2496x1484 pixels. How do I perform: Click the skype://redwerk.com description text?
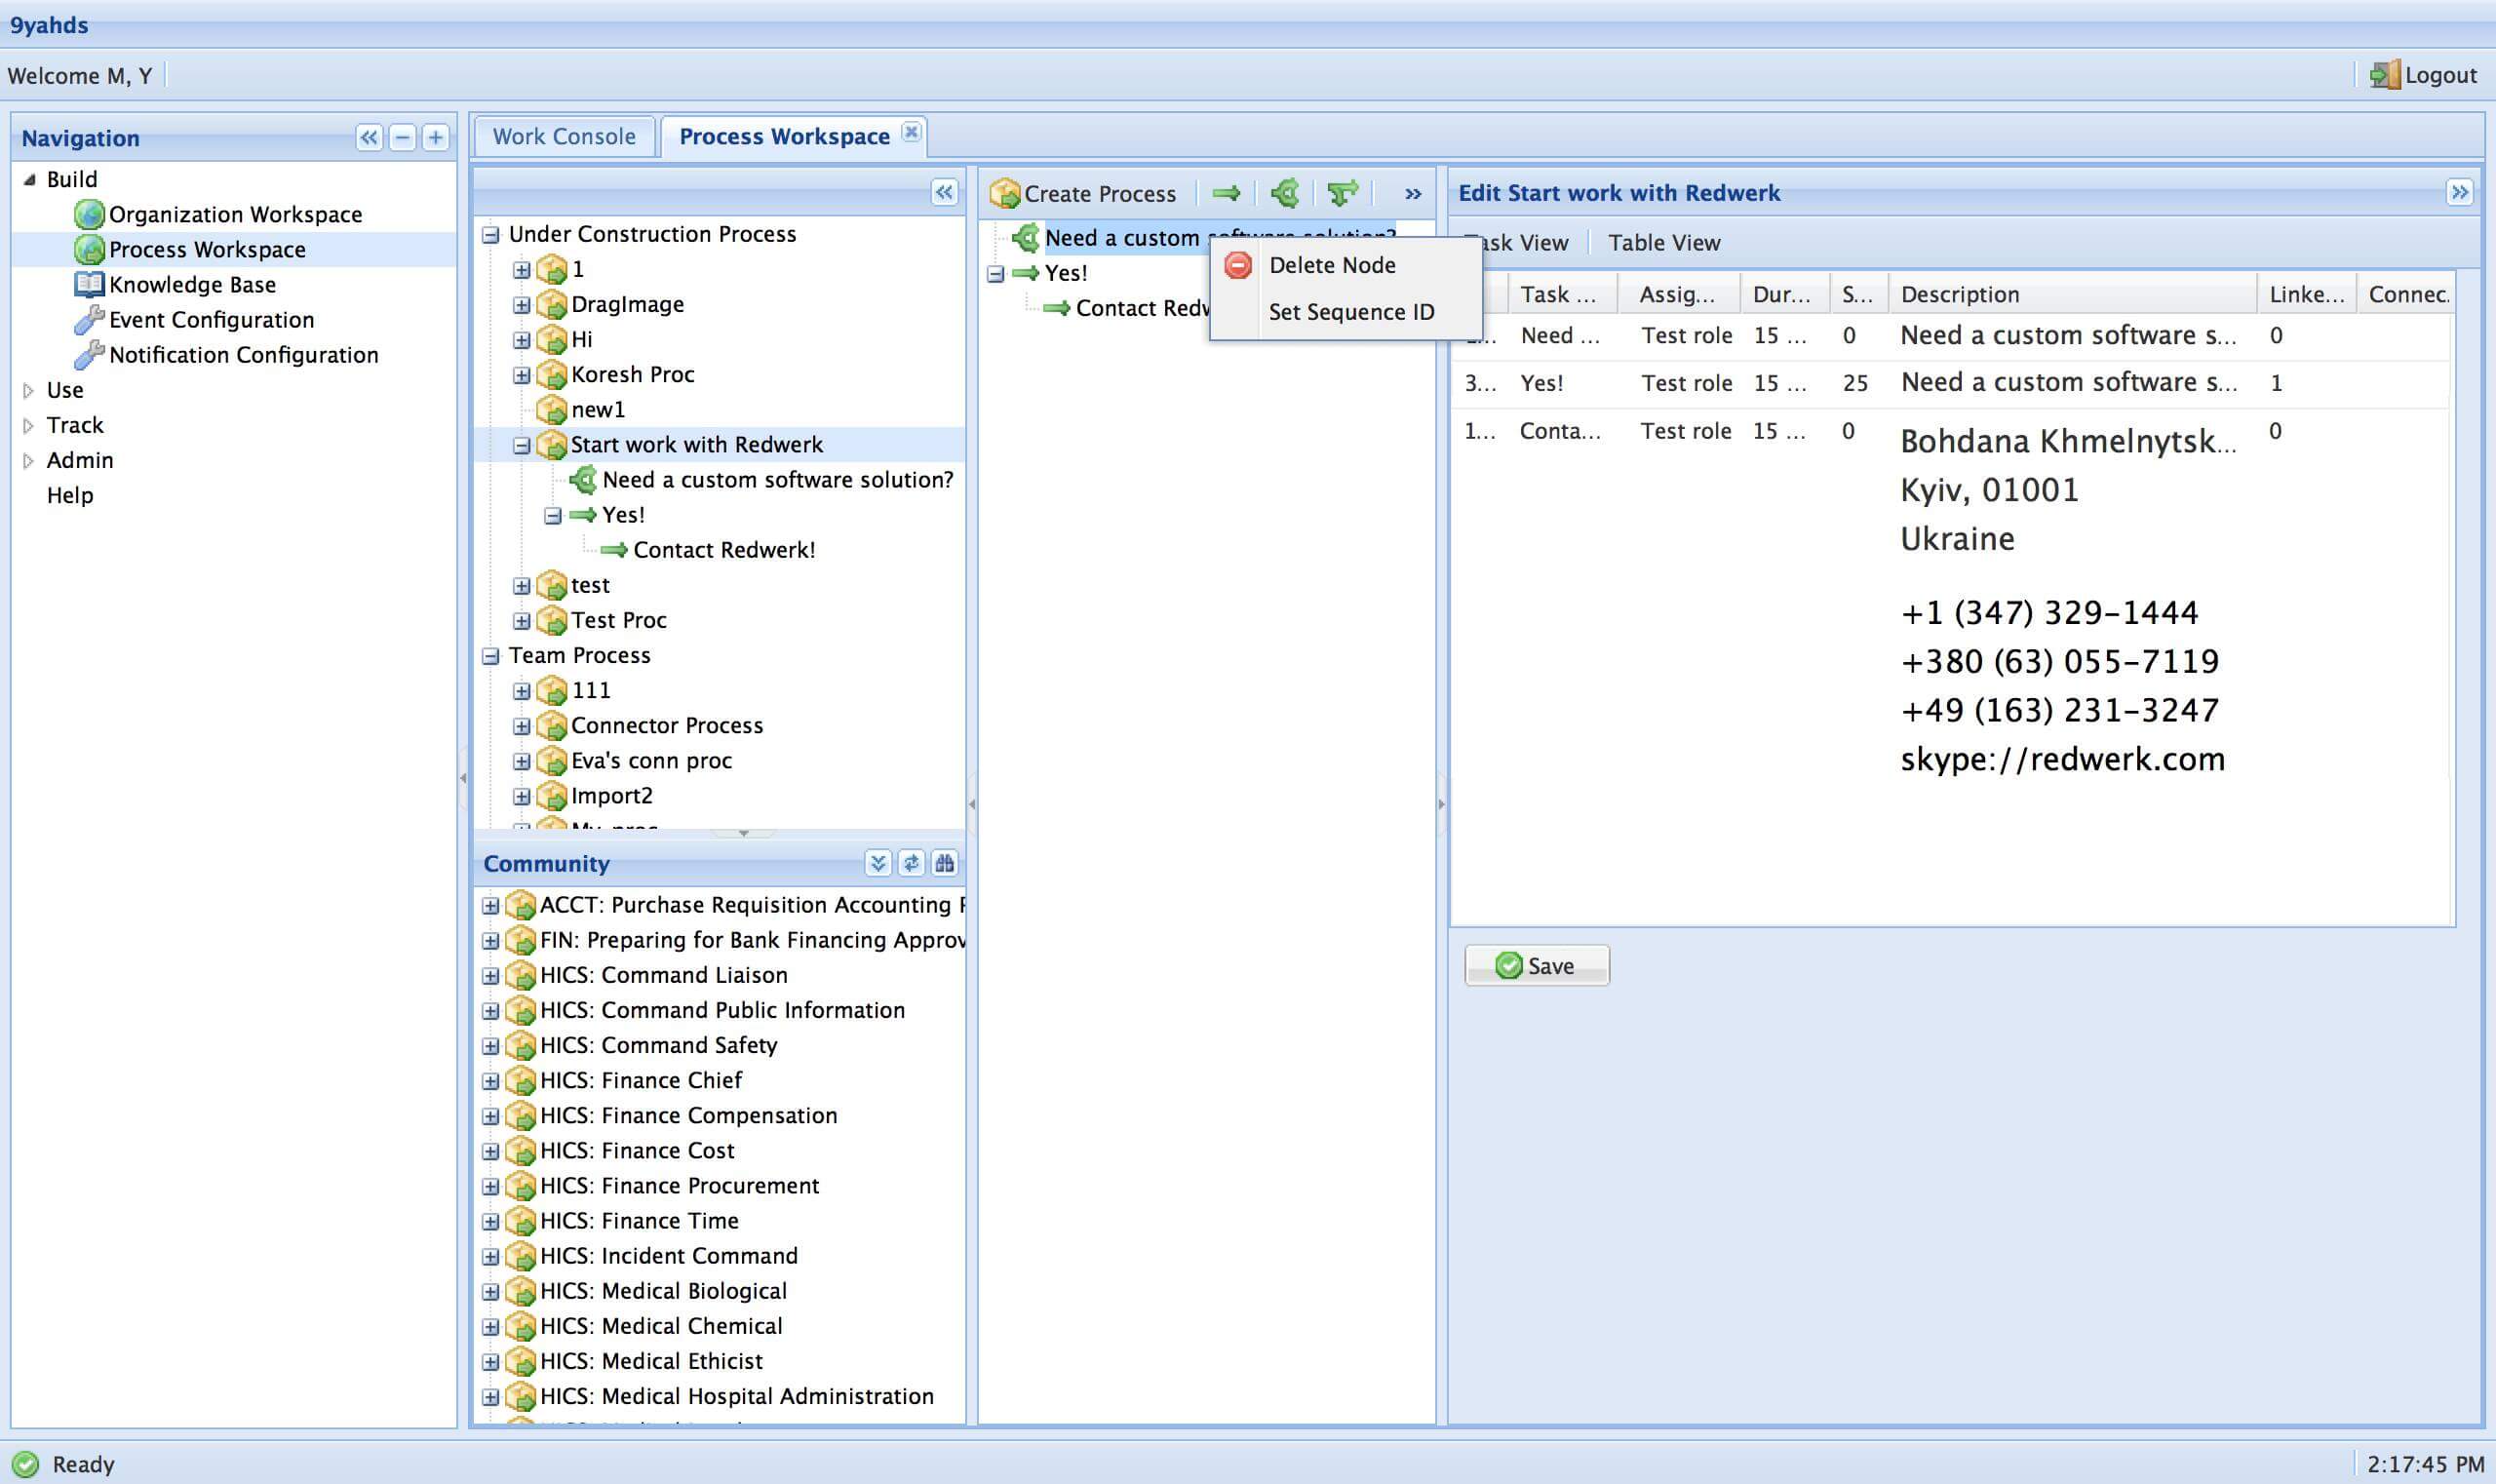coord(2062,759)
